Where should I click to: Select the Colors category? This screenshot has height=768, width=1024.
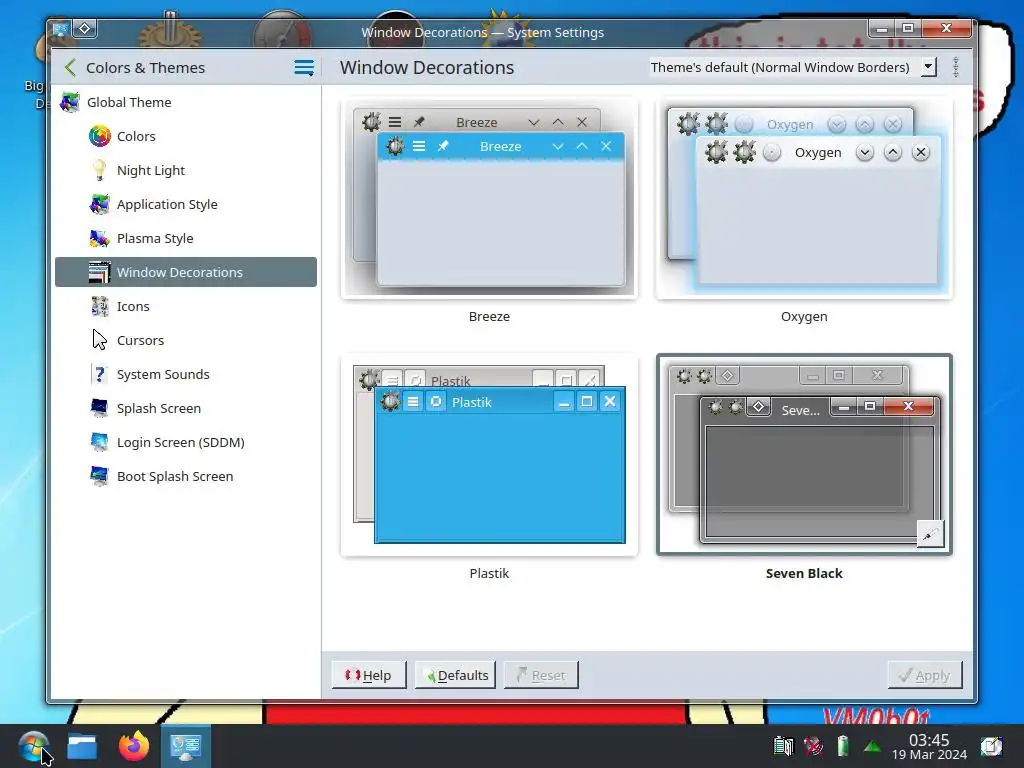point(186,136)
